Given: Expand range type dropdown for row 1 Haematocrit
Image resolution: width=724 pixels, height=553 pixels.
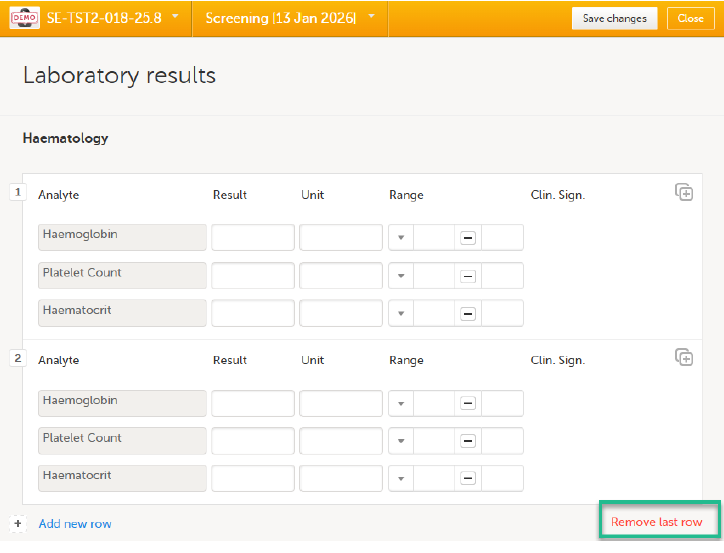Looking at the screenshot, I should click(x=401, y=314).
